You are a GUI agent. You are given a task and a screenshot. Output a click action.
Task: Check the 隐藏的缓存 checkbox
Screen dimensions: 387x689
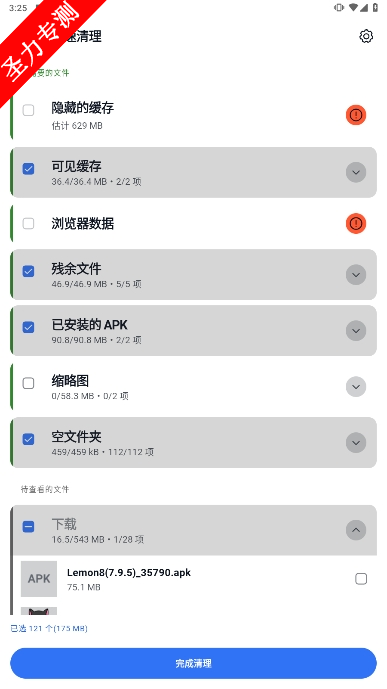pyautogui.click(x=29, y=110)
